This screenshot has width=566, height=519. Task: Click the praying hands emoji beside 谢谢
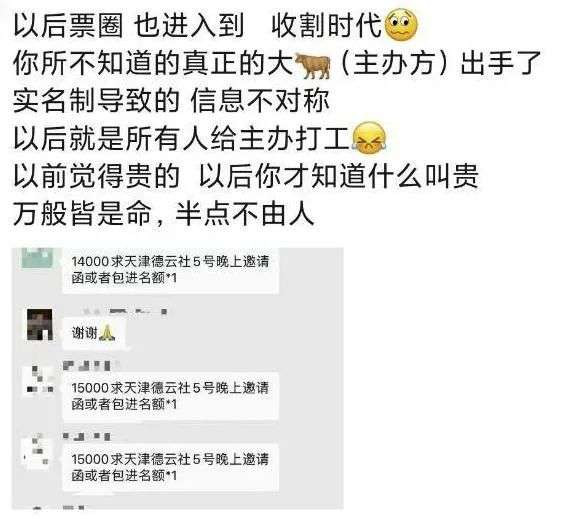click(x=107, y=333)
